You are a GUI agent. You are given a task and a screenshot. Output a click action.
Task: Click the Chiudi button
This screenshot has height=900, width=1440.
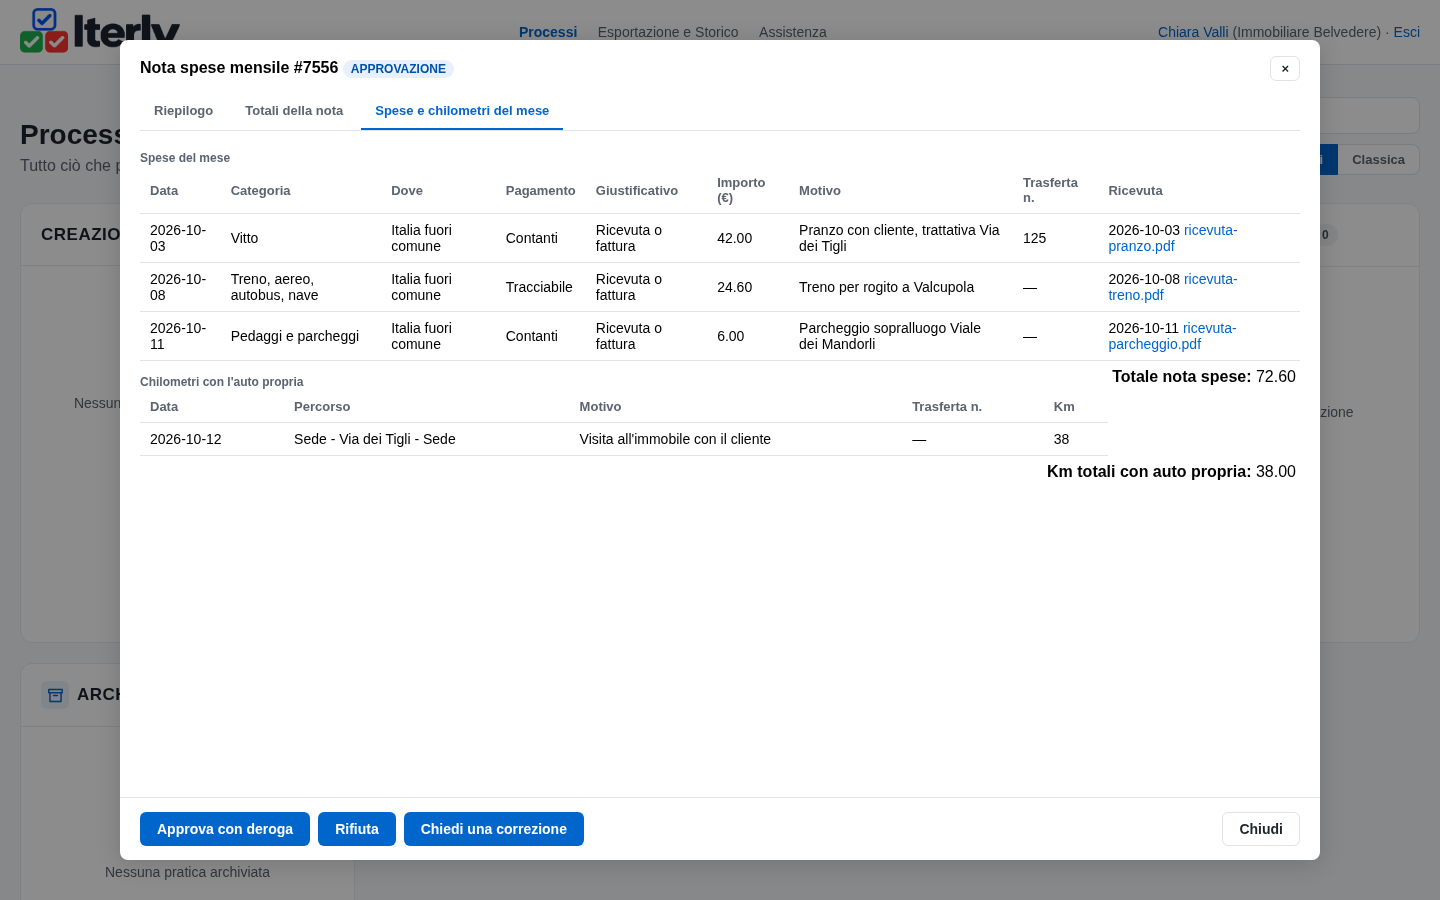1261,829
